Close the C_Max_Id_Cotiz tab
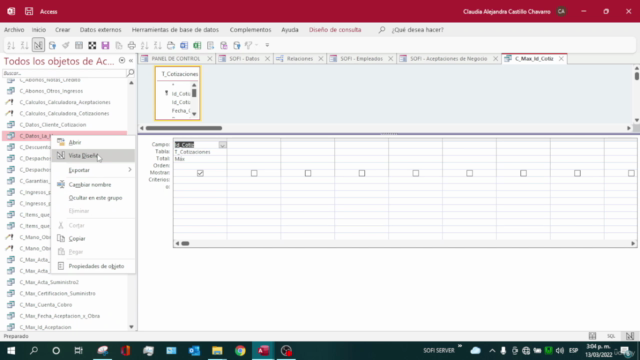 pos(561,59)
